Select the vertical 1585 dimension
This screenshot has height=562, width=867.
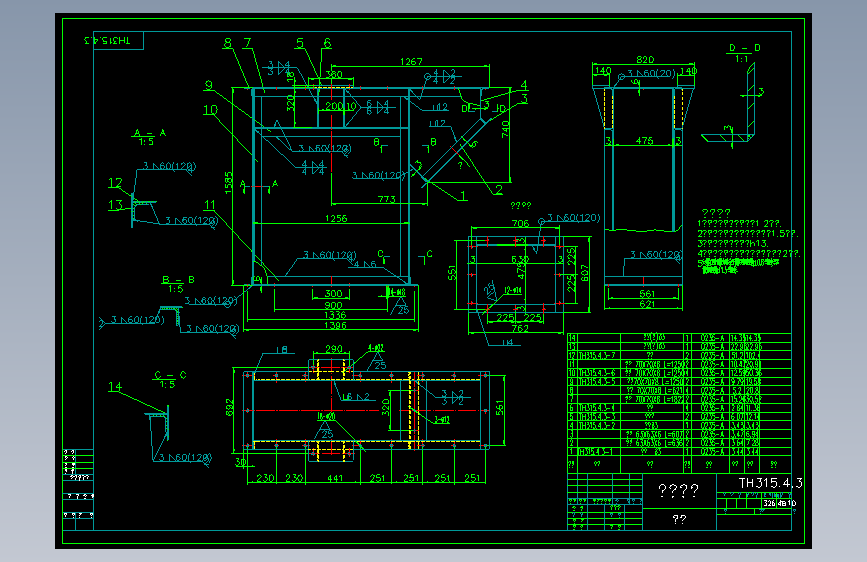point(228,183)
